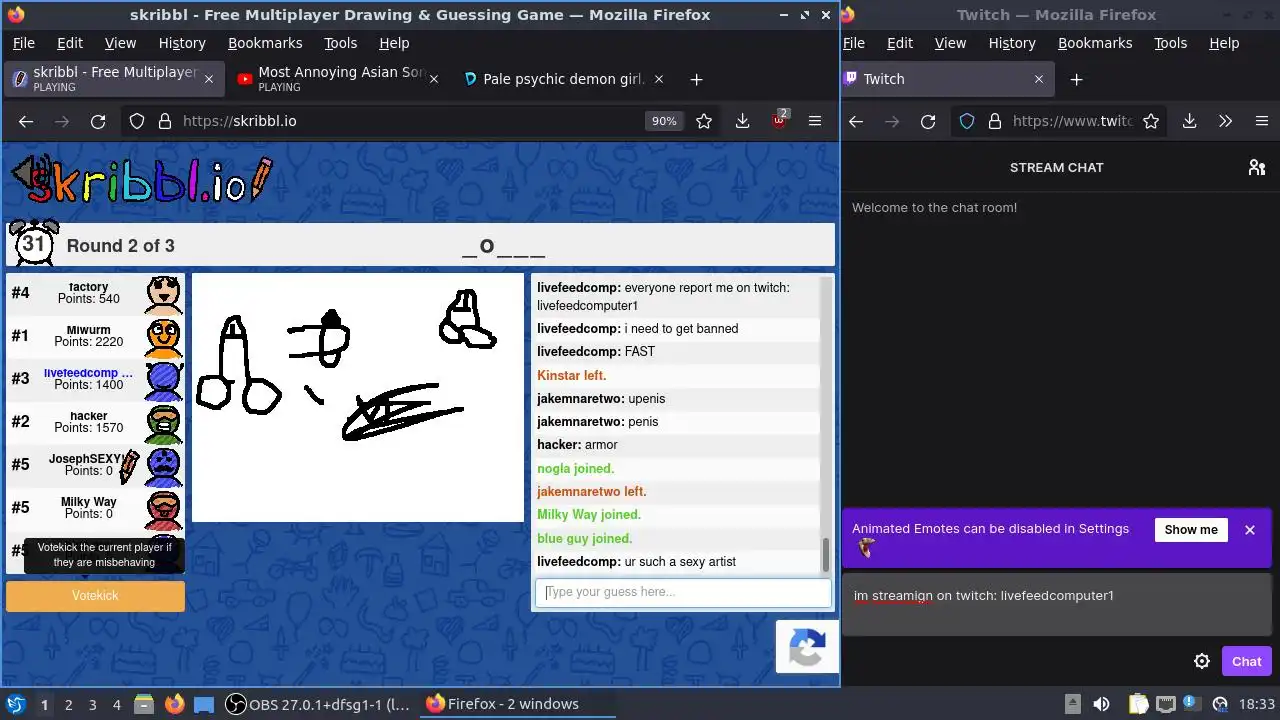Select the Milky Way player row
The width and height of the screenshot is (1280, 720).
pos(95,509)
